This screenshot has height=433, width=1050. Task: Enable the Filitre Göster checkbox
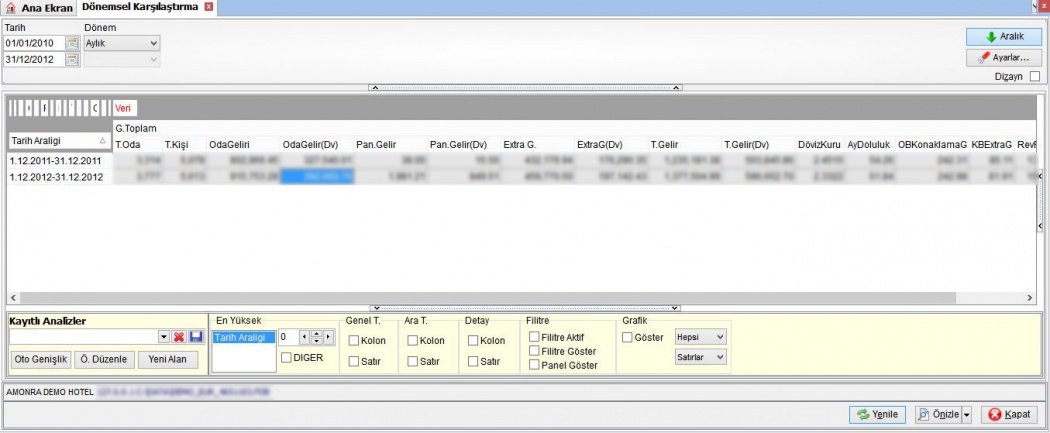tap(534, 351)
